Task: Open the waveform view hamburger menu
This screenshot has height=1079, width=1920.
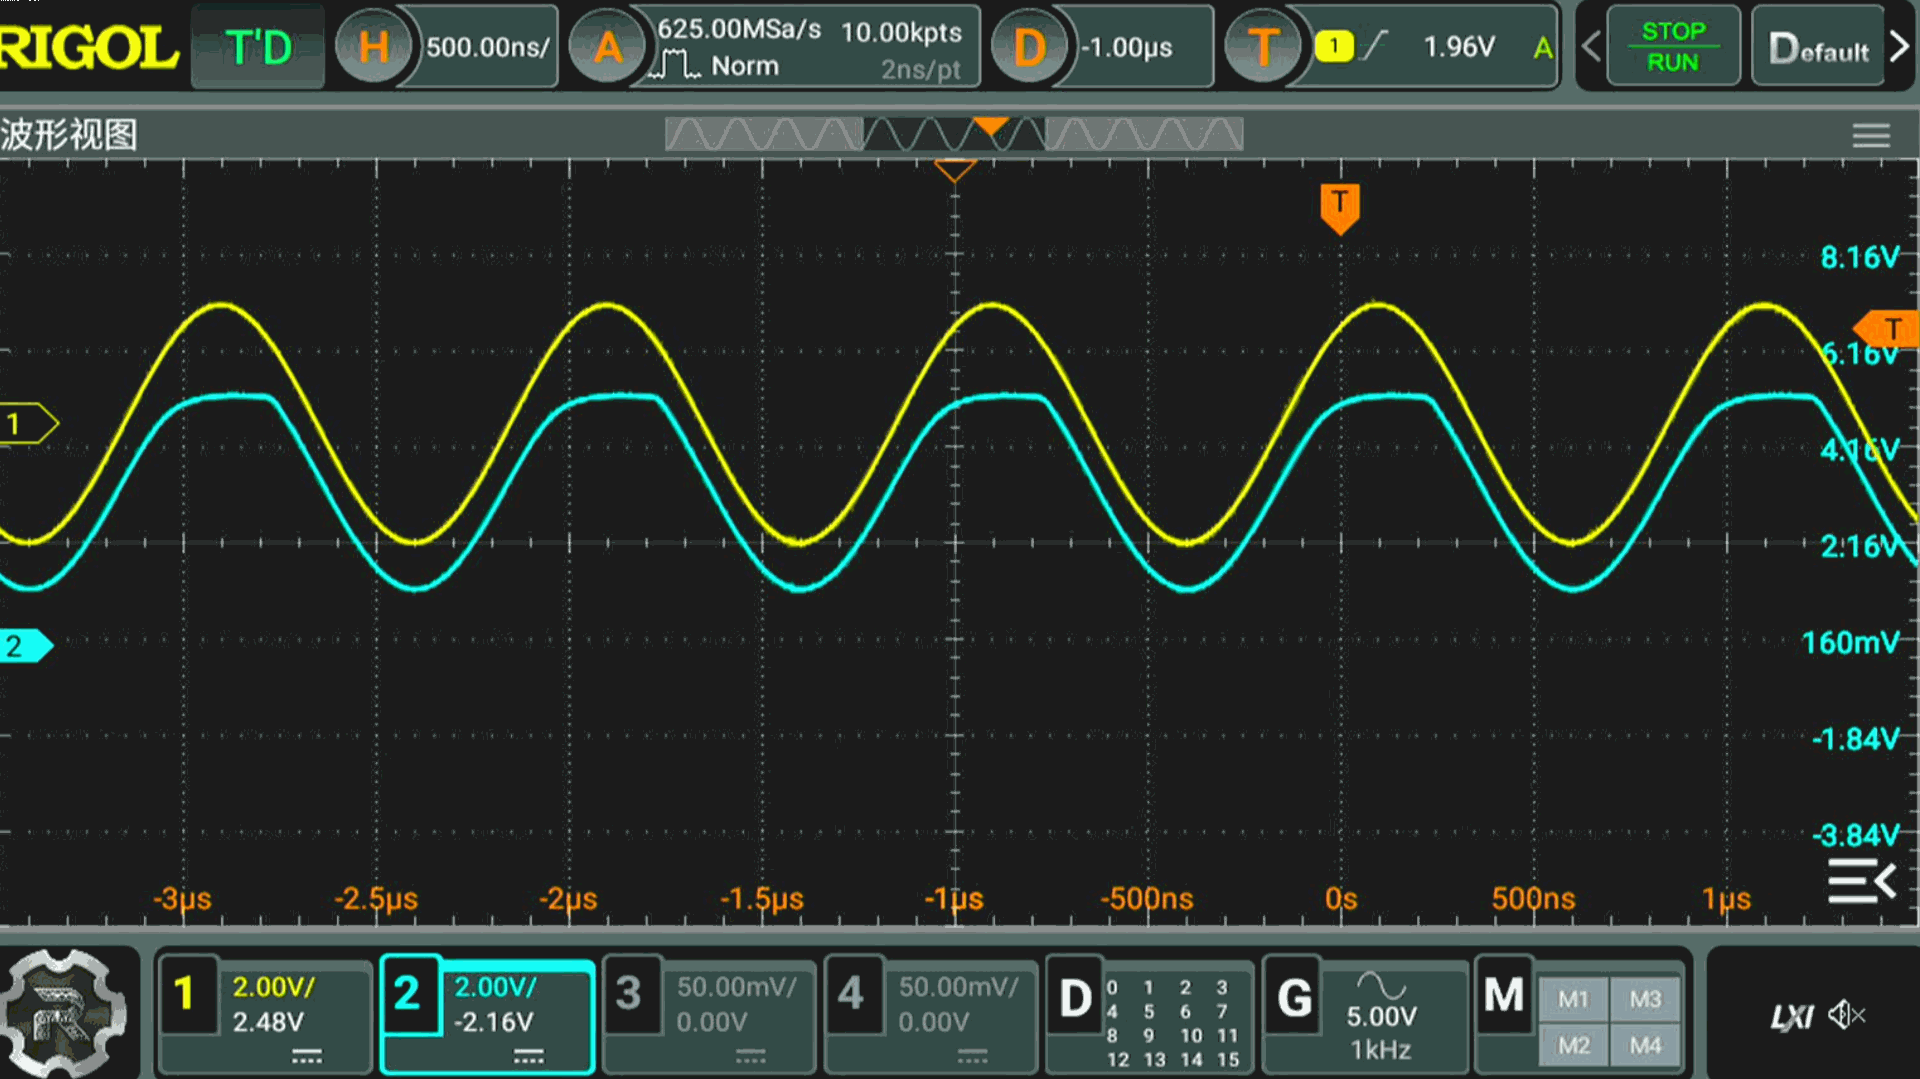Action: point(1870,135)
